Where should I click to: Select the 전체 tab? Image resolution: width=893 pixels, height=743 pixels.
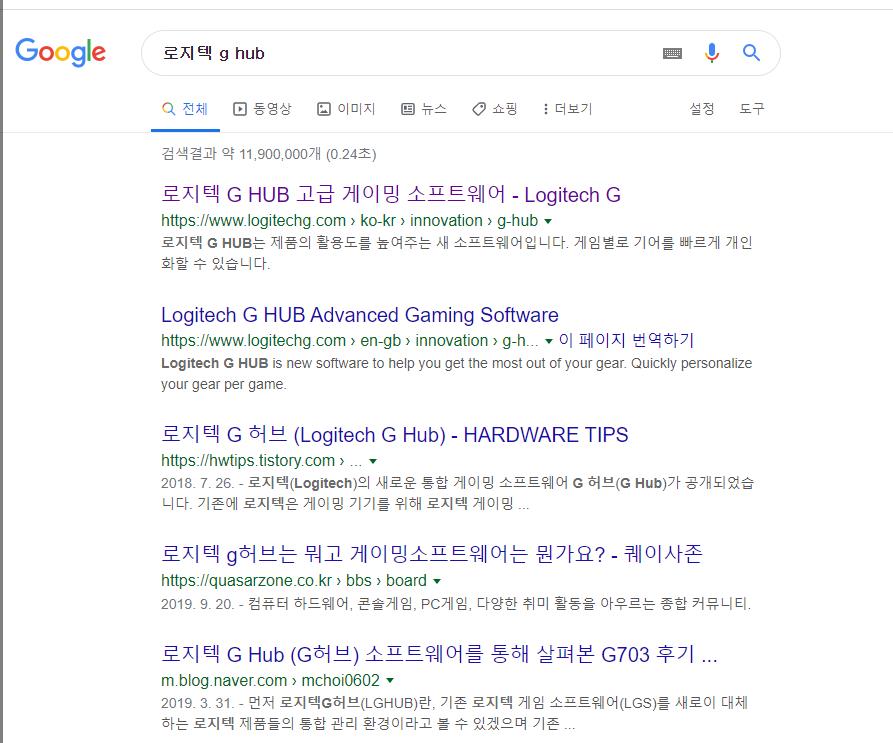(185, 109)
